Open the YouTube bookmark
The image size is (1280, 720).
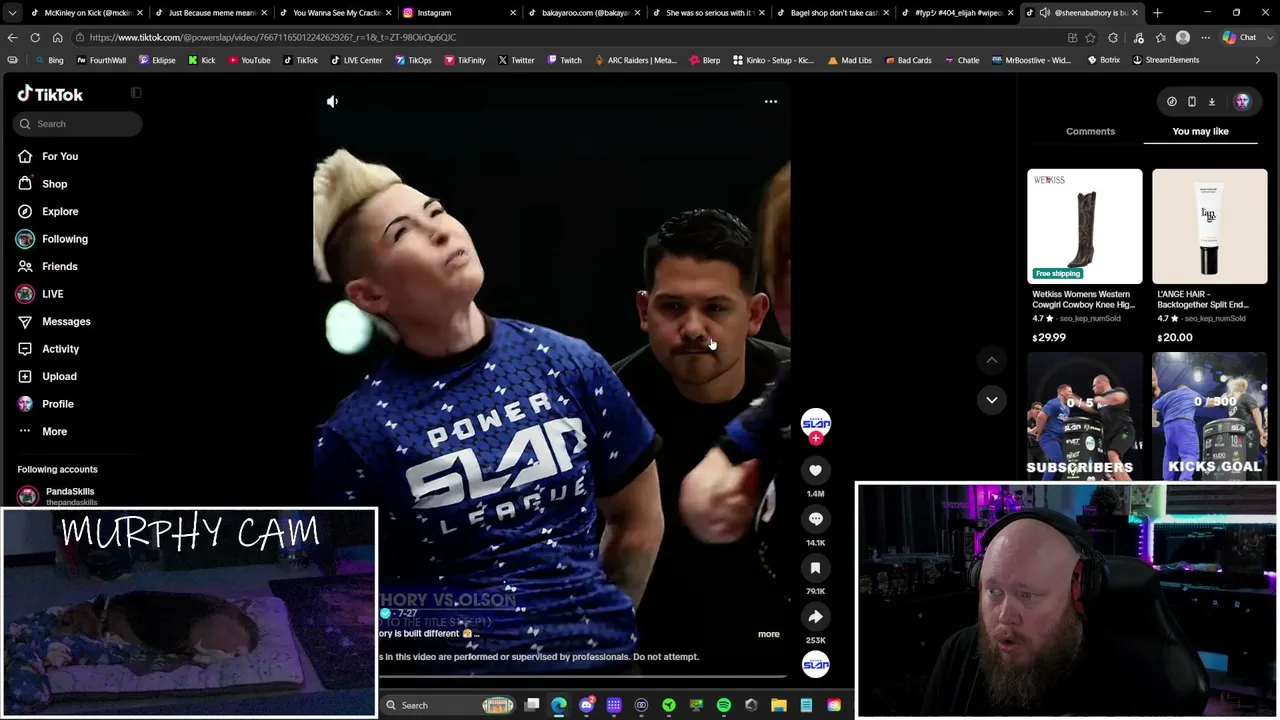pyautogui.click(x=249, y=60)
